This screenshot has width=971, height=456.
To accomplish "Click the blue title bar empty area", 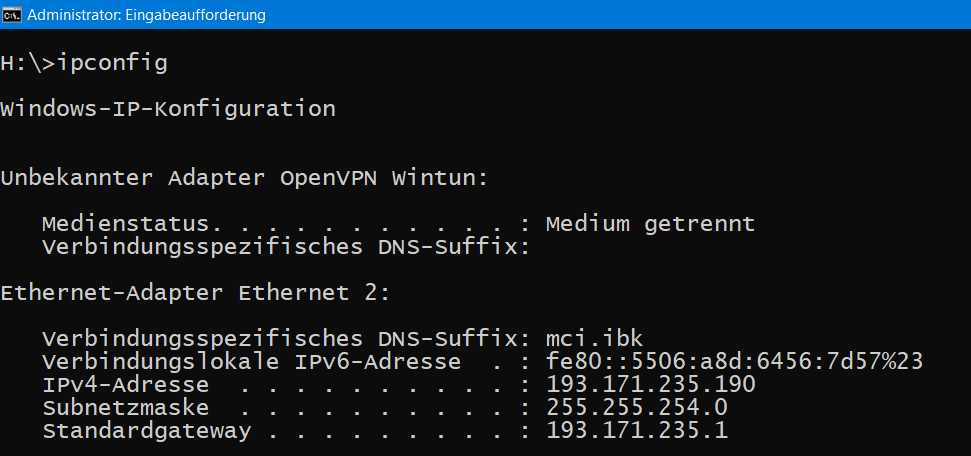I will tap(619, 15).
